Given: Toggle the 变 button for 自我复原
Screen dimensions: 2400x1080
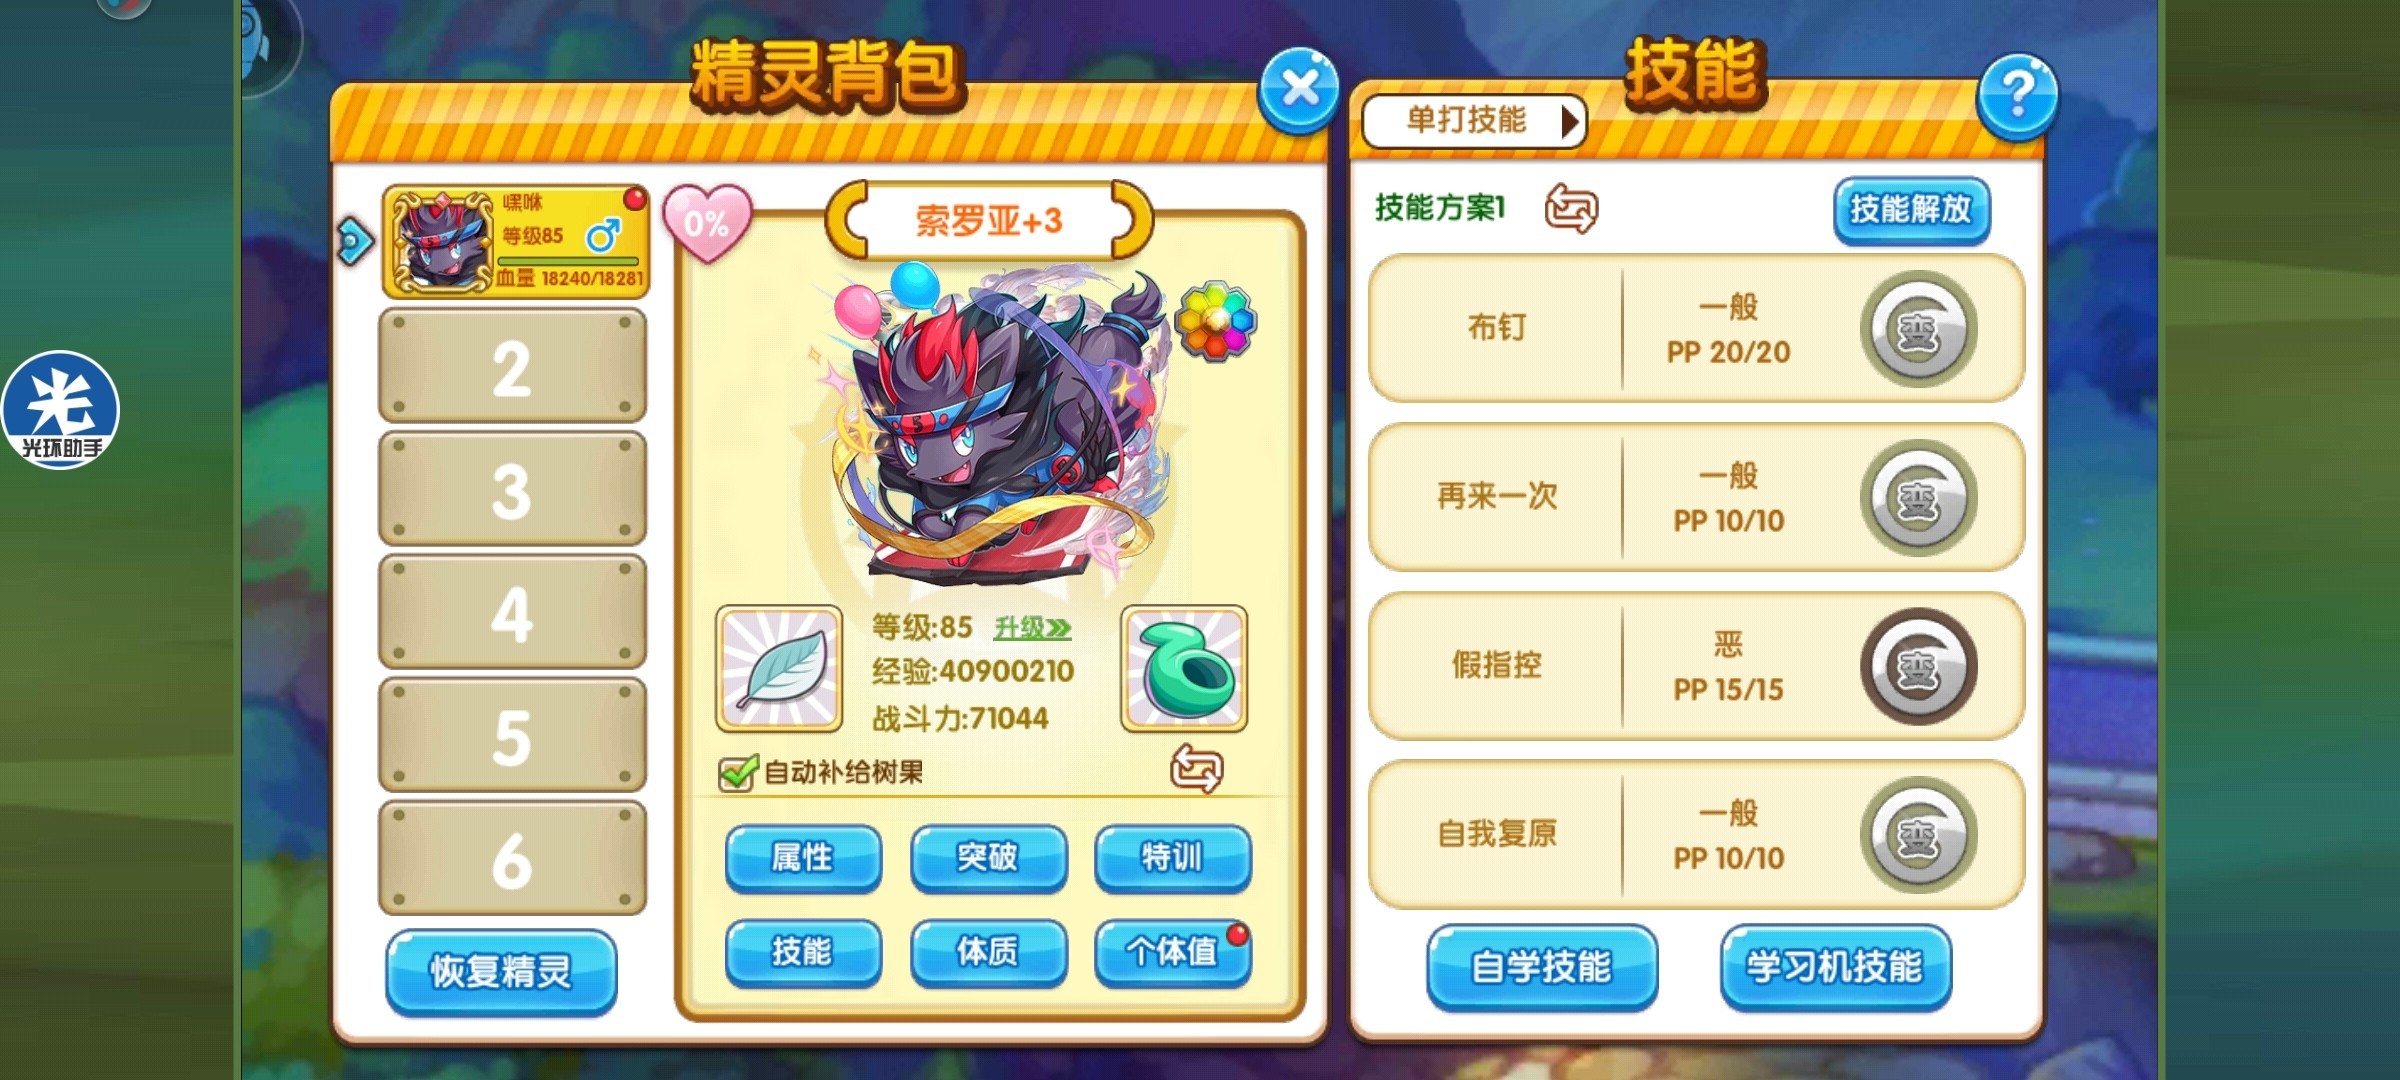Looking at the screenshot, I should (x=1918, y=835).
